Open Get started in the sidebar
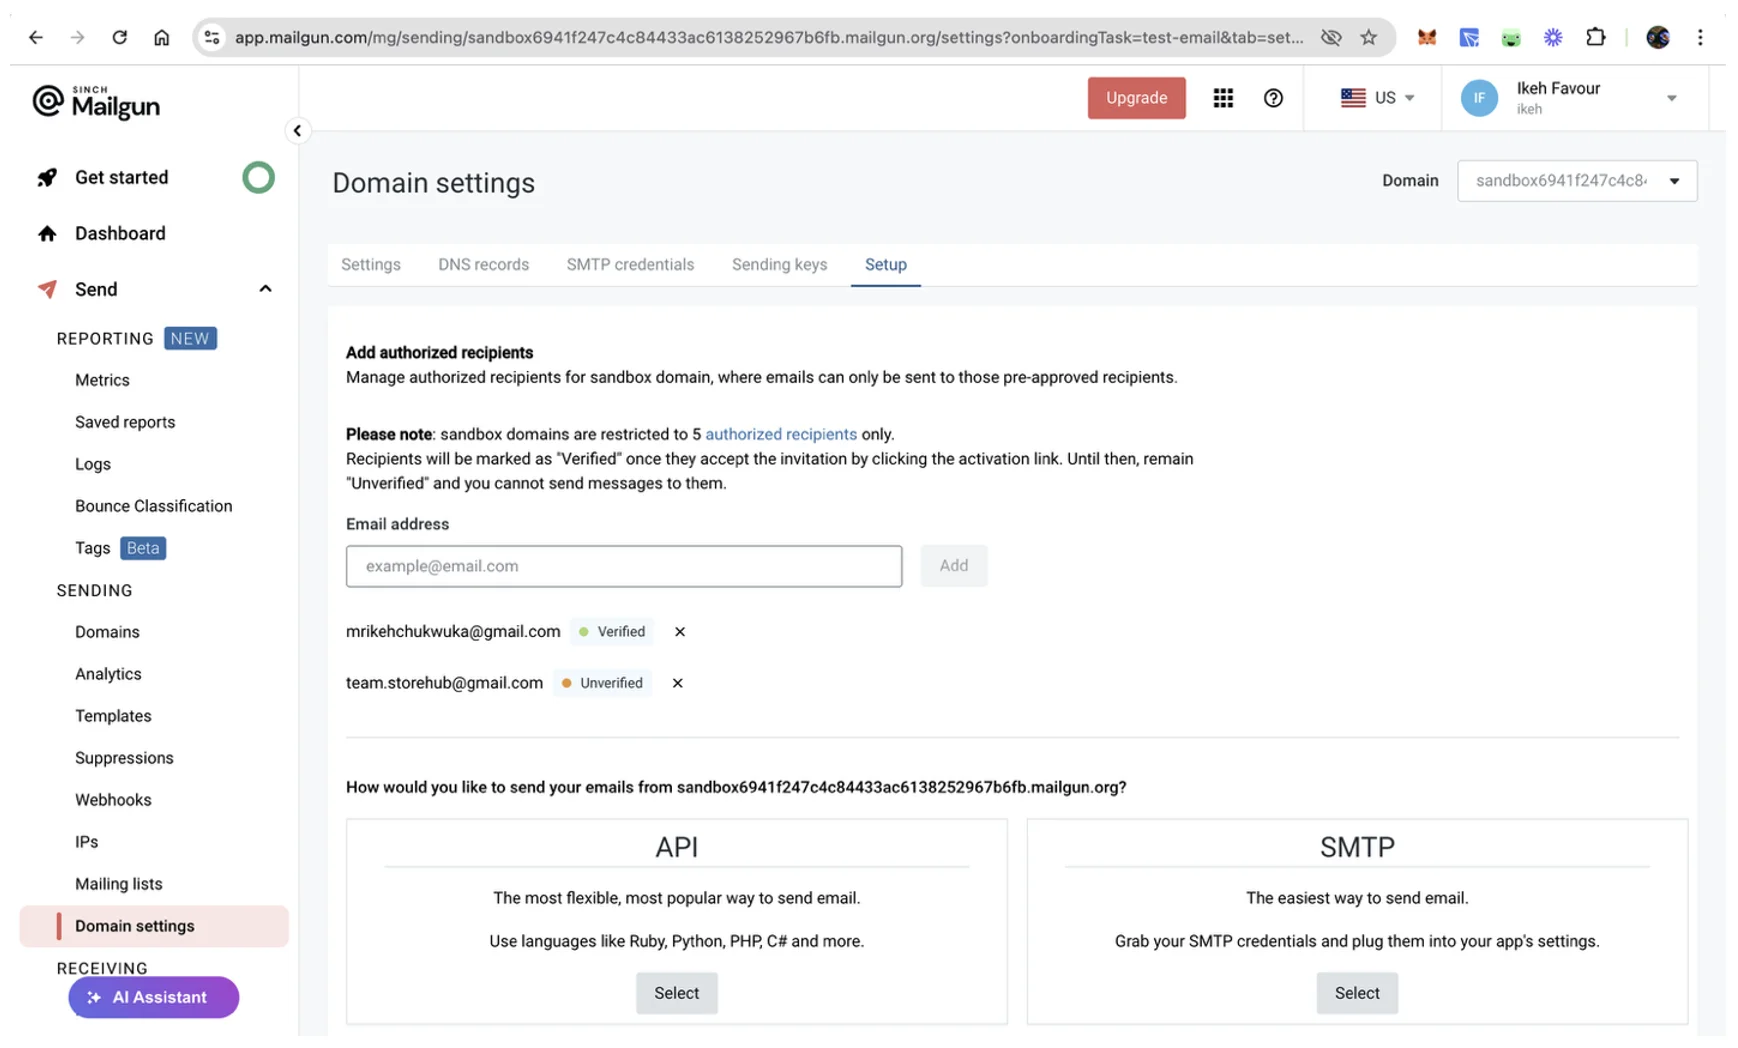The width and height of the screenshot is (1738, 1048). [x=121, y=178]
